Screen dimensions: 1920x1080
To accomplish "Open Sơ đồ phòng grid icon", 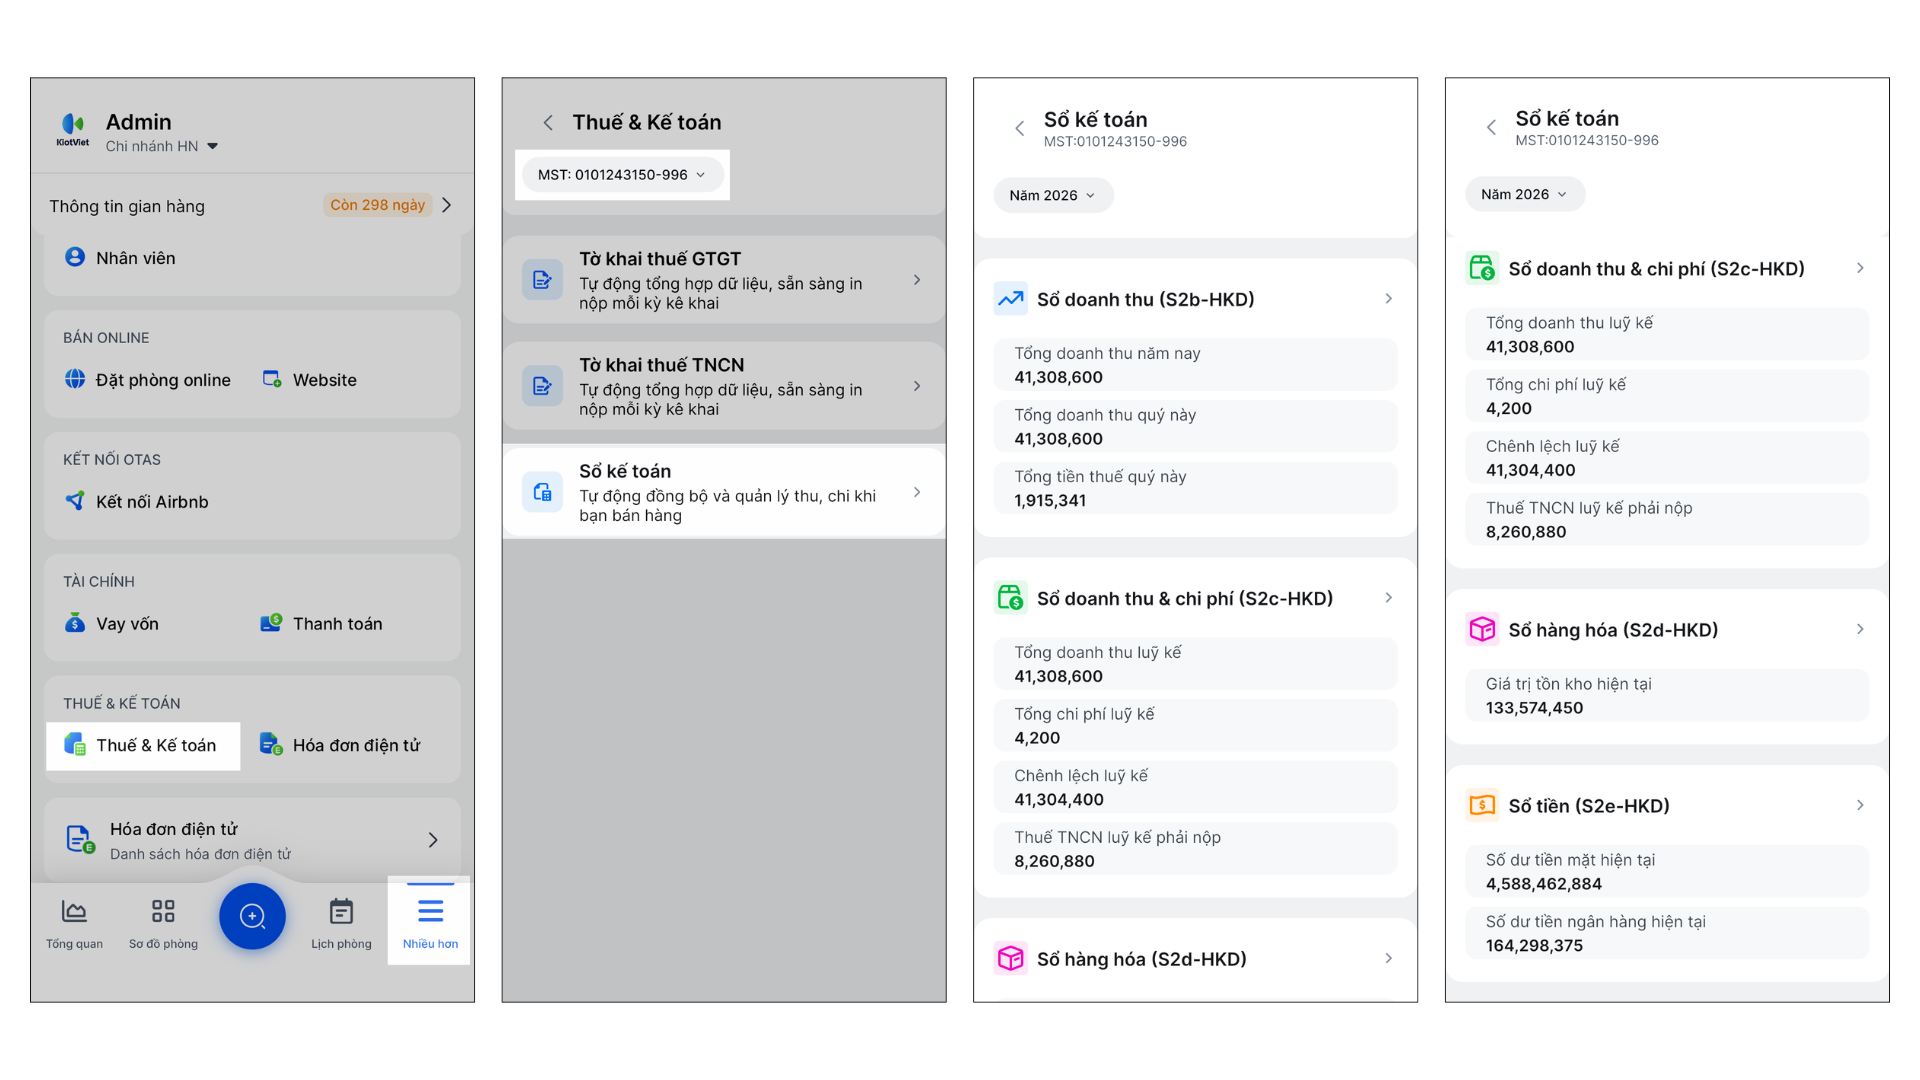I will [x=163, y=912].
